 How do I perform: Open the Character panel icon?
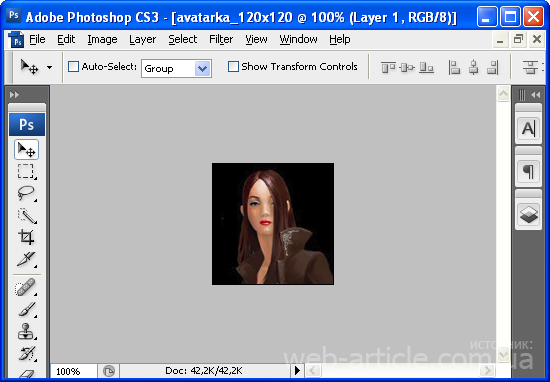tap(528, 128)
